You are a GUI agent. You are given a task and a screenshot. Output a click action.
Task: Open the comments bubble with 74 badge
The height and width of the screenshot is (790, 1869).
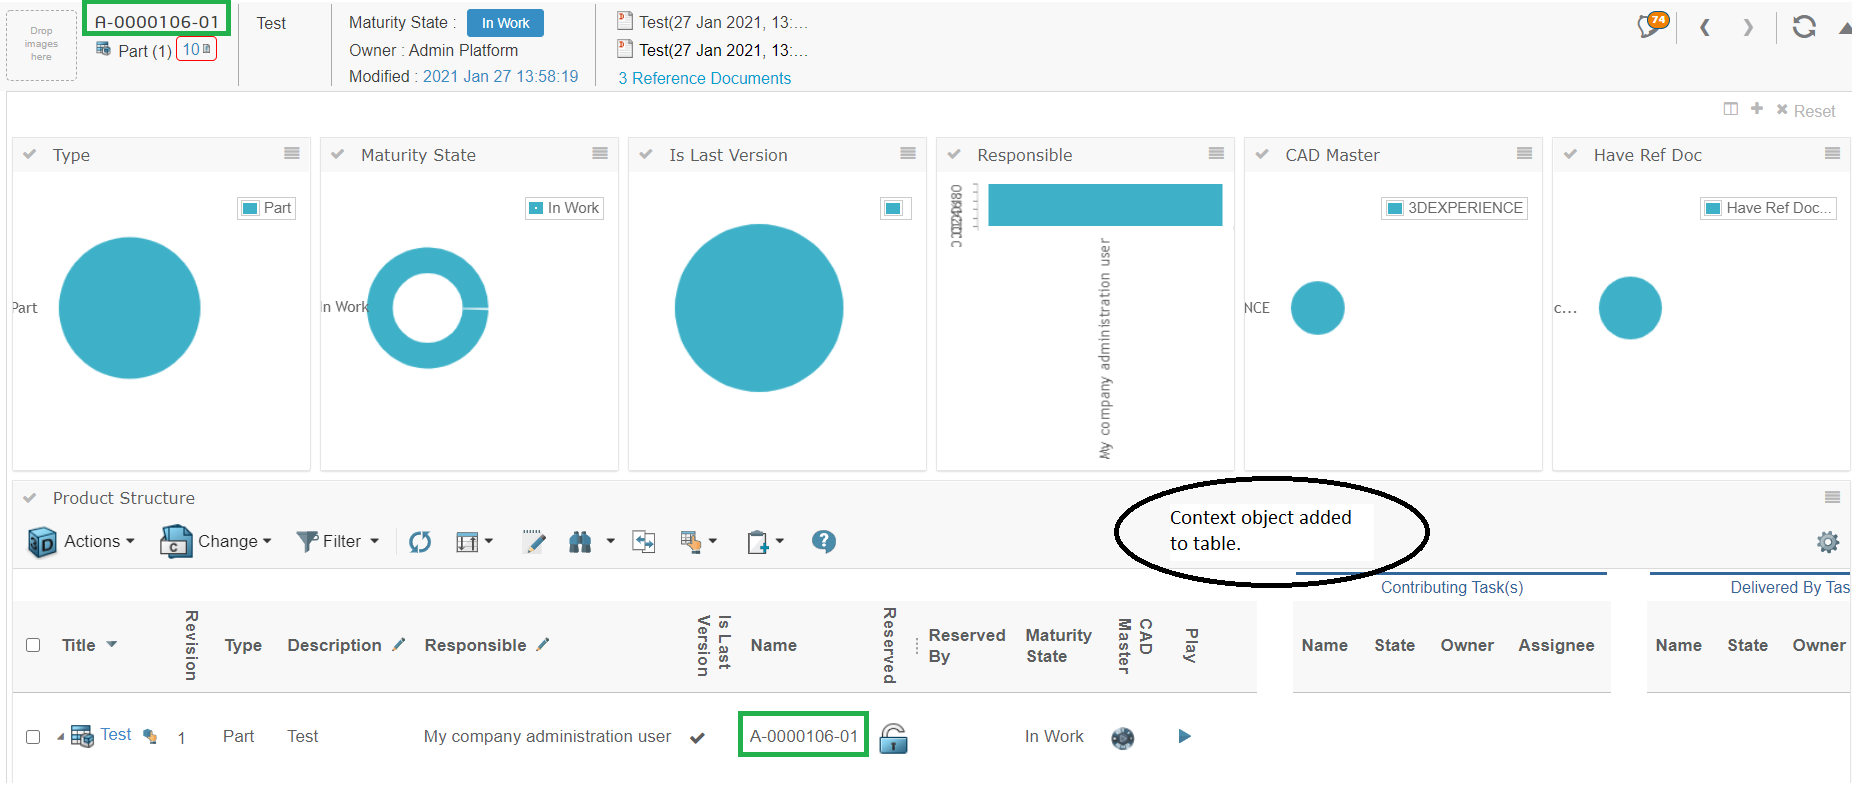1650,26
